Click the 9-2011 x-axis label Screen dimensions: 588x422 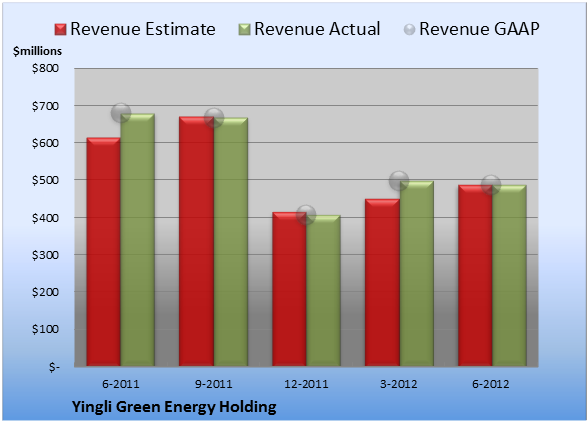[213, 384]
